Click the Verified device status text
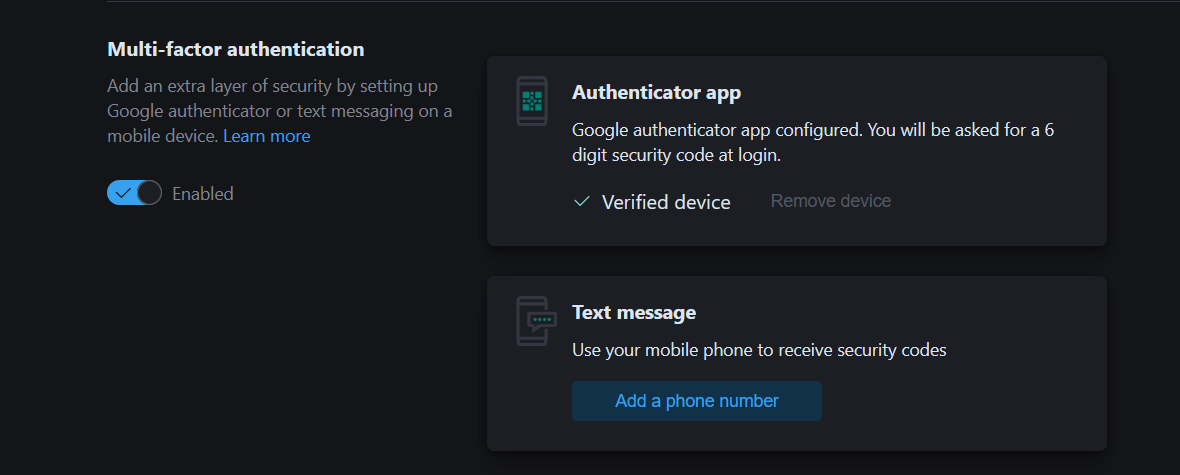 [666, 202]
